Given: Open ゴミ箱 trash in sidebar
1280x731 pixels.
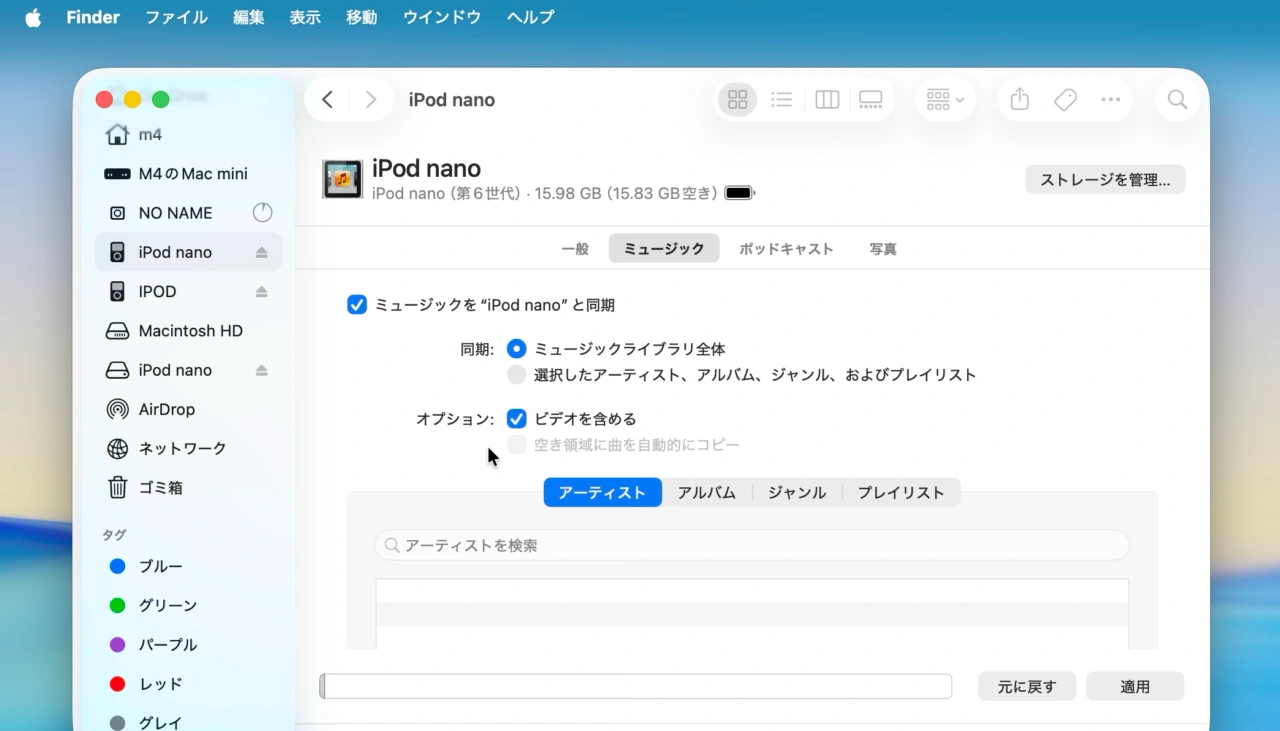Looking at the screenshot, I should click(x=188, y=488).
